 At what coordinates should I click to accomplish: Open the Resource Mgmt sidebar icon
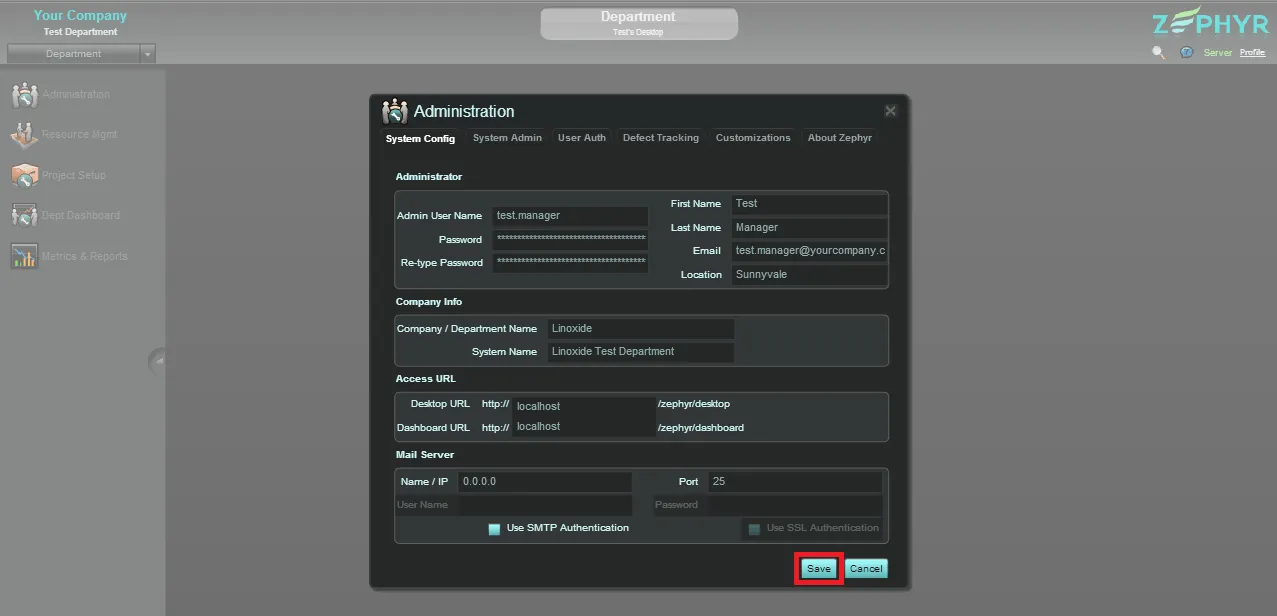24,135
